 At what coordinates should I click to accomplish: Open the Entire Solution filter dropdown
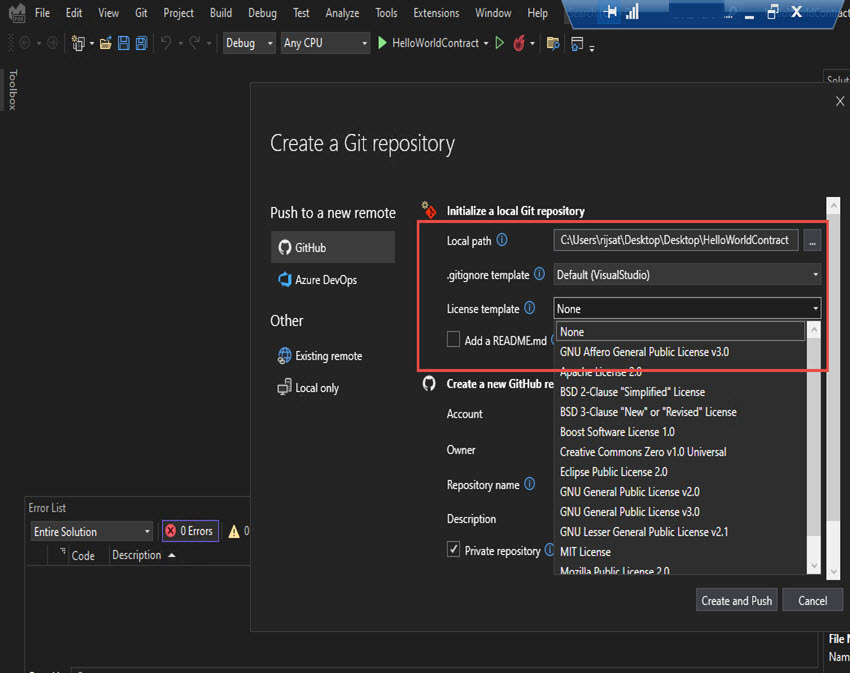click(x=91, y=531)
